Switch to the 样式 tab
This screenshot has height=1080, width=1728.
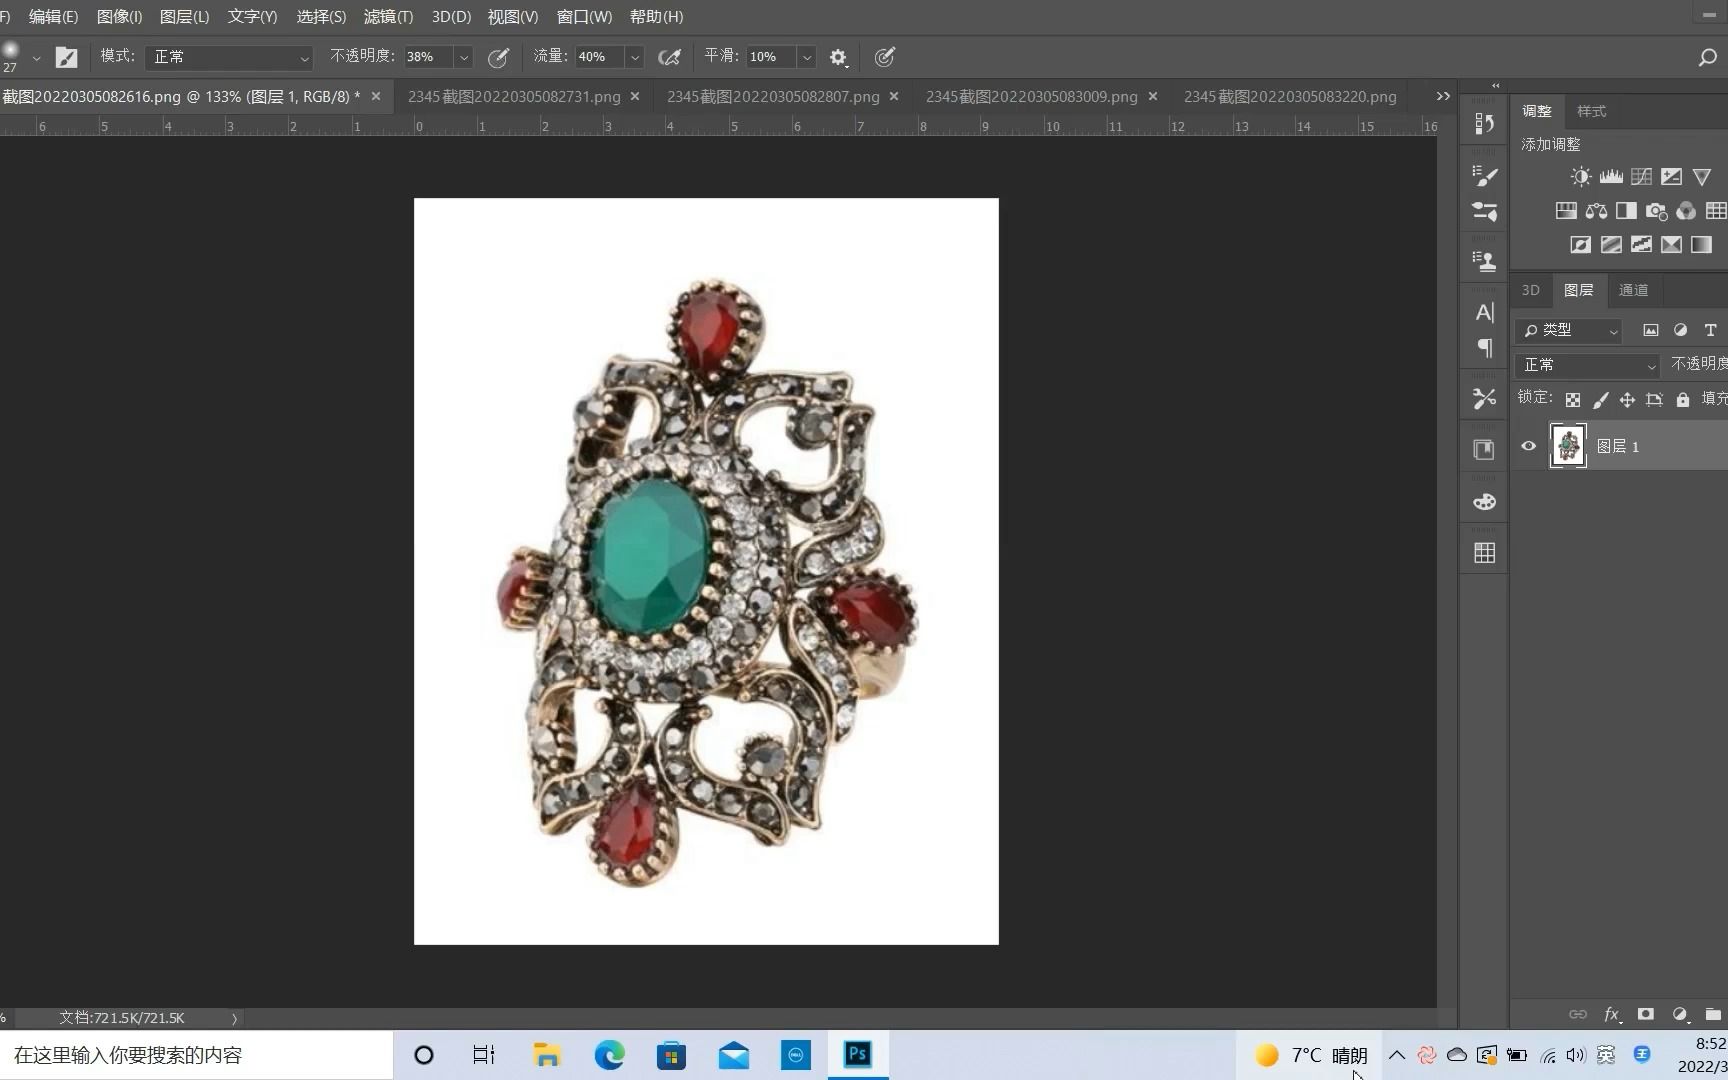tap(1591, 111)
